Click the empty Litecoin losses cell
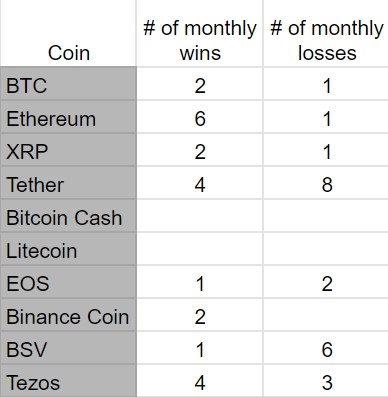388x397 pixels. point(326,249)
